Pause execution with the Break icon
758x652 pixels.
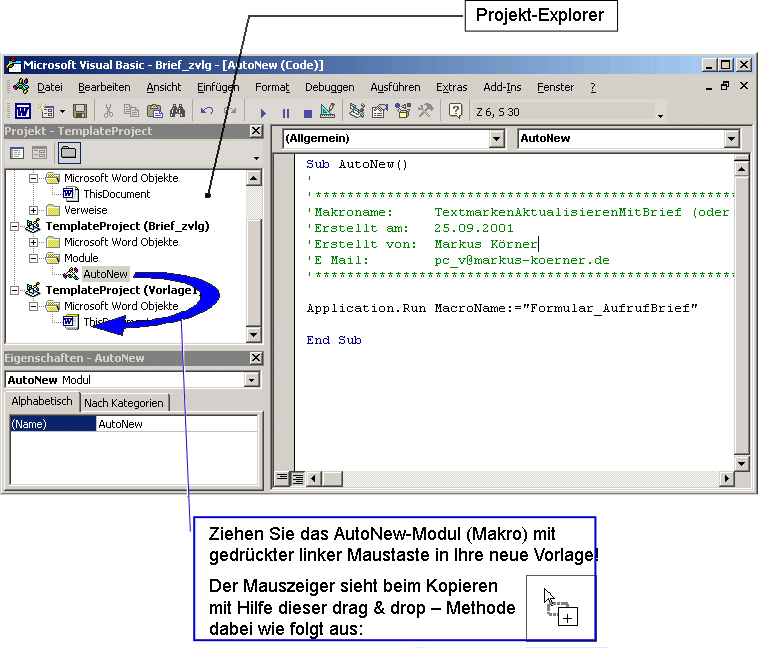(286, 112)
